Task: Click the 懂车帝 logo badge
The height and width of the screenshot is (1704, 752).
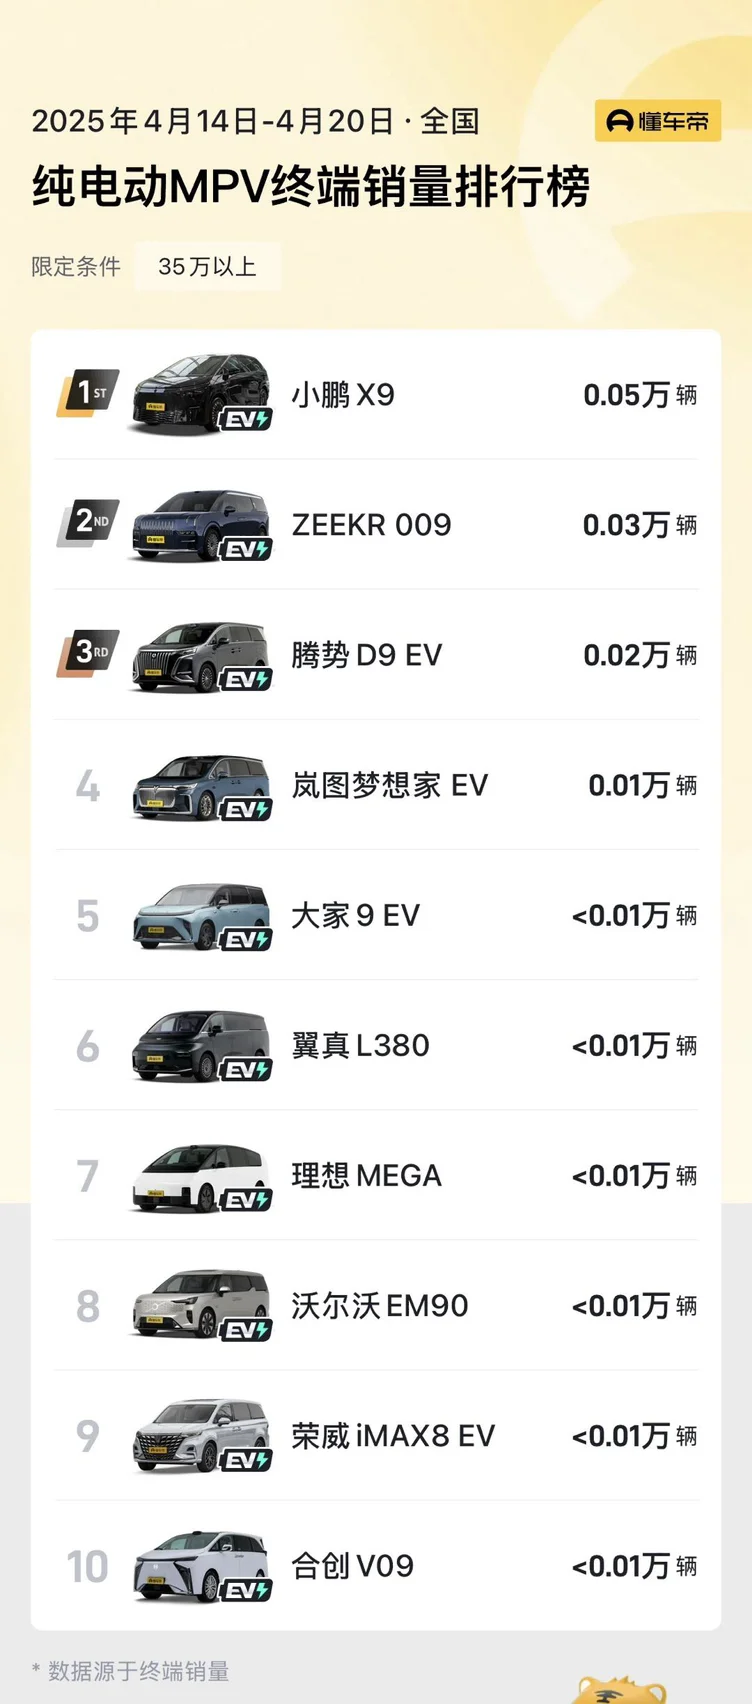Action: pyautogui.click(x=657, y=121)
